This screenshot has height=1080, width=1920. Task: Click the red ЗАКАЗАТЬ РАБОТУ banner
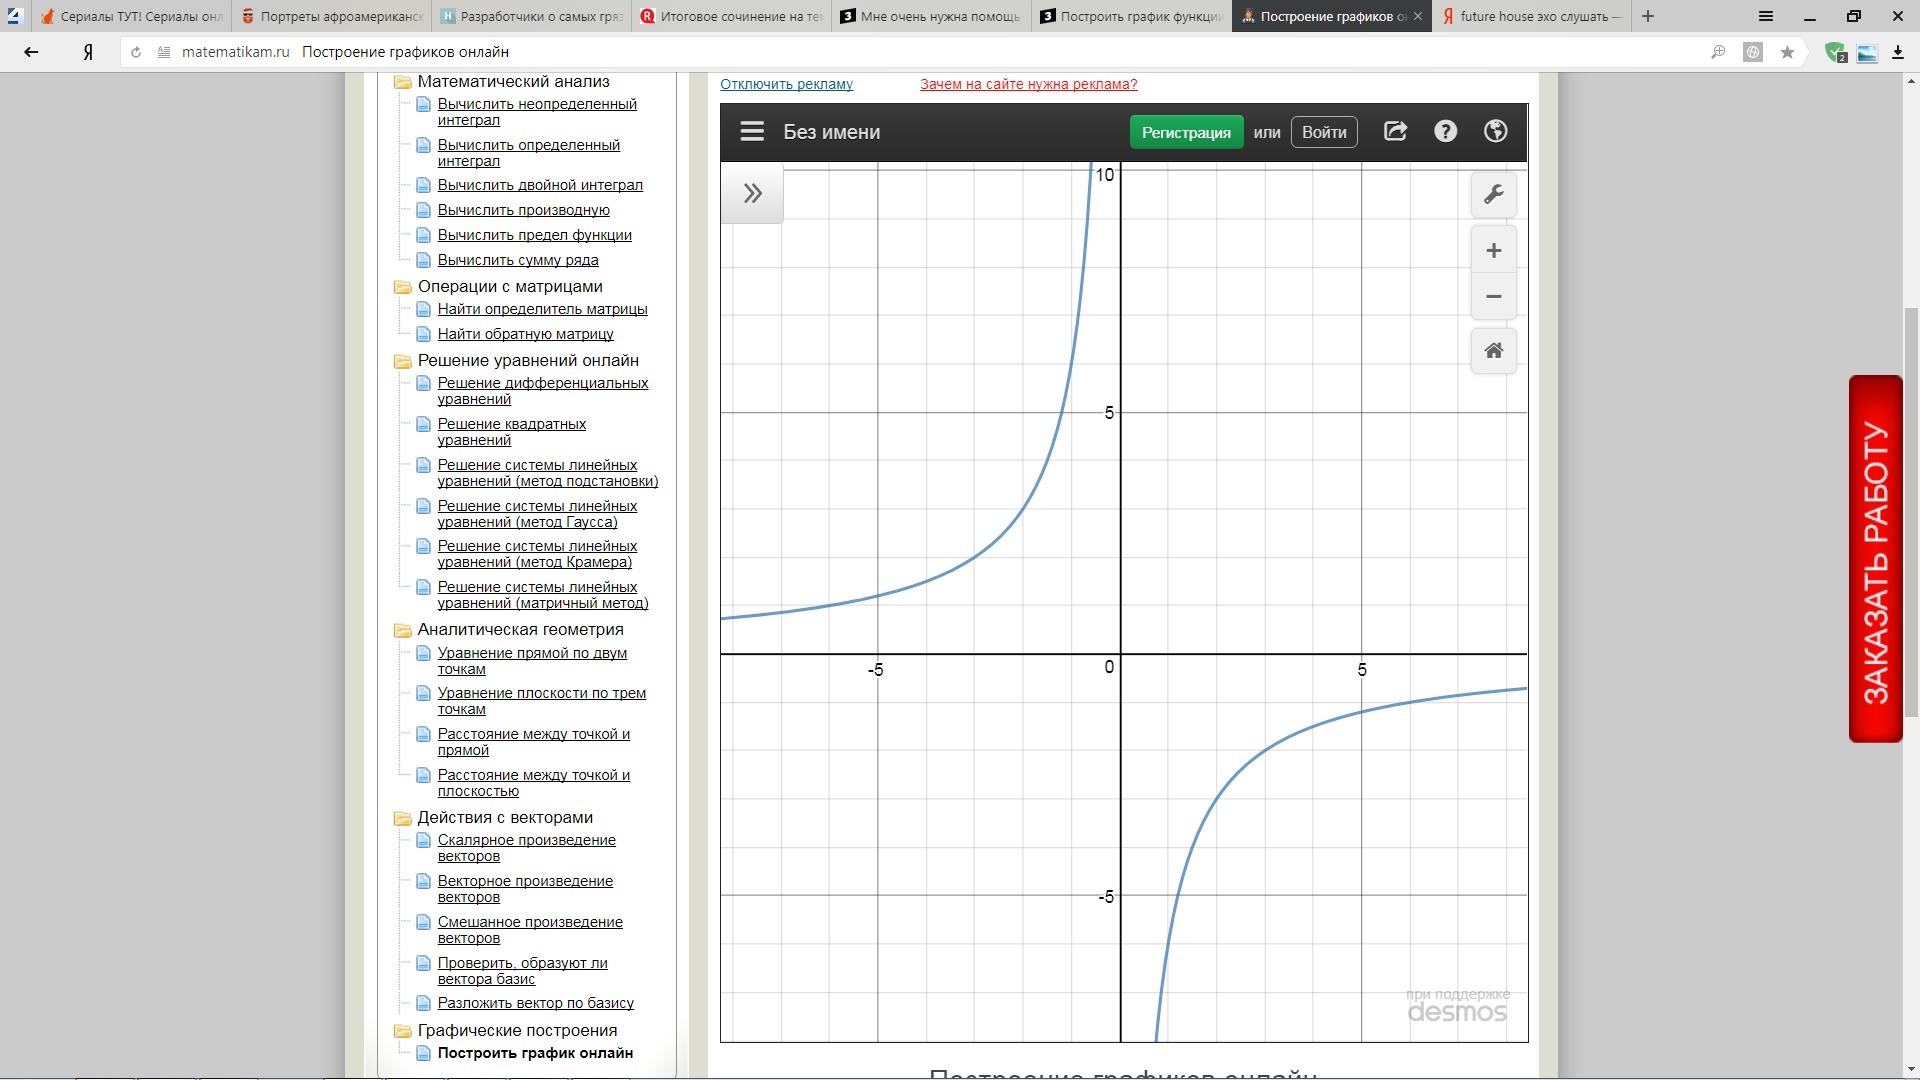click(x=1875, y=559)
